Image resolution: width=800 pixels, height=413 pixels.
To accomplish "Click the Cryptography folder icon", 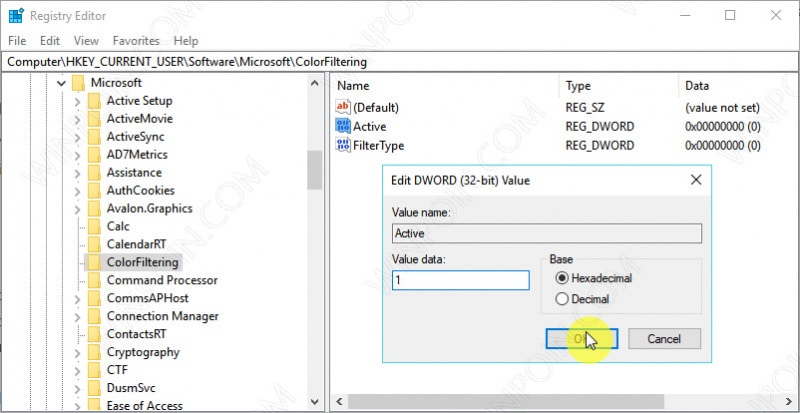I will coord(94,352).
